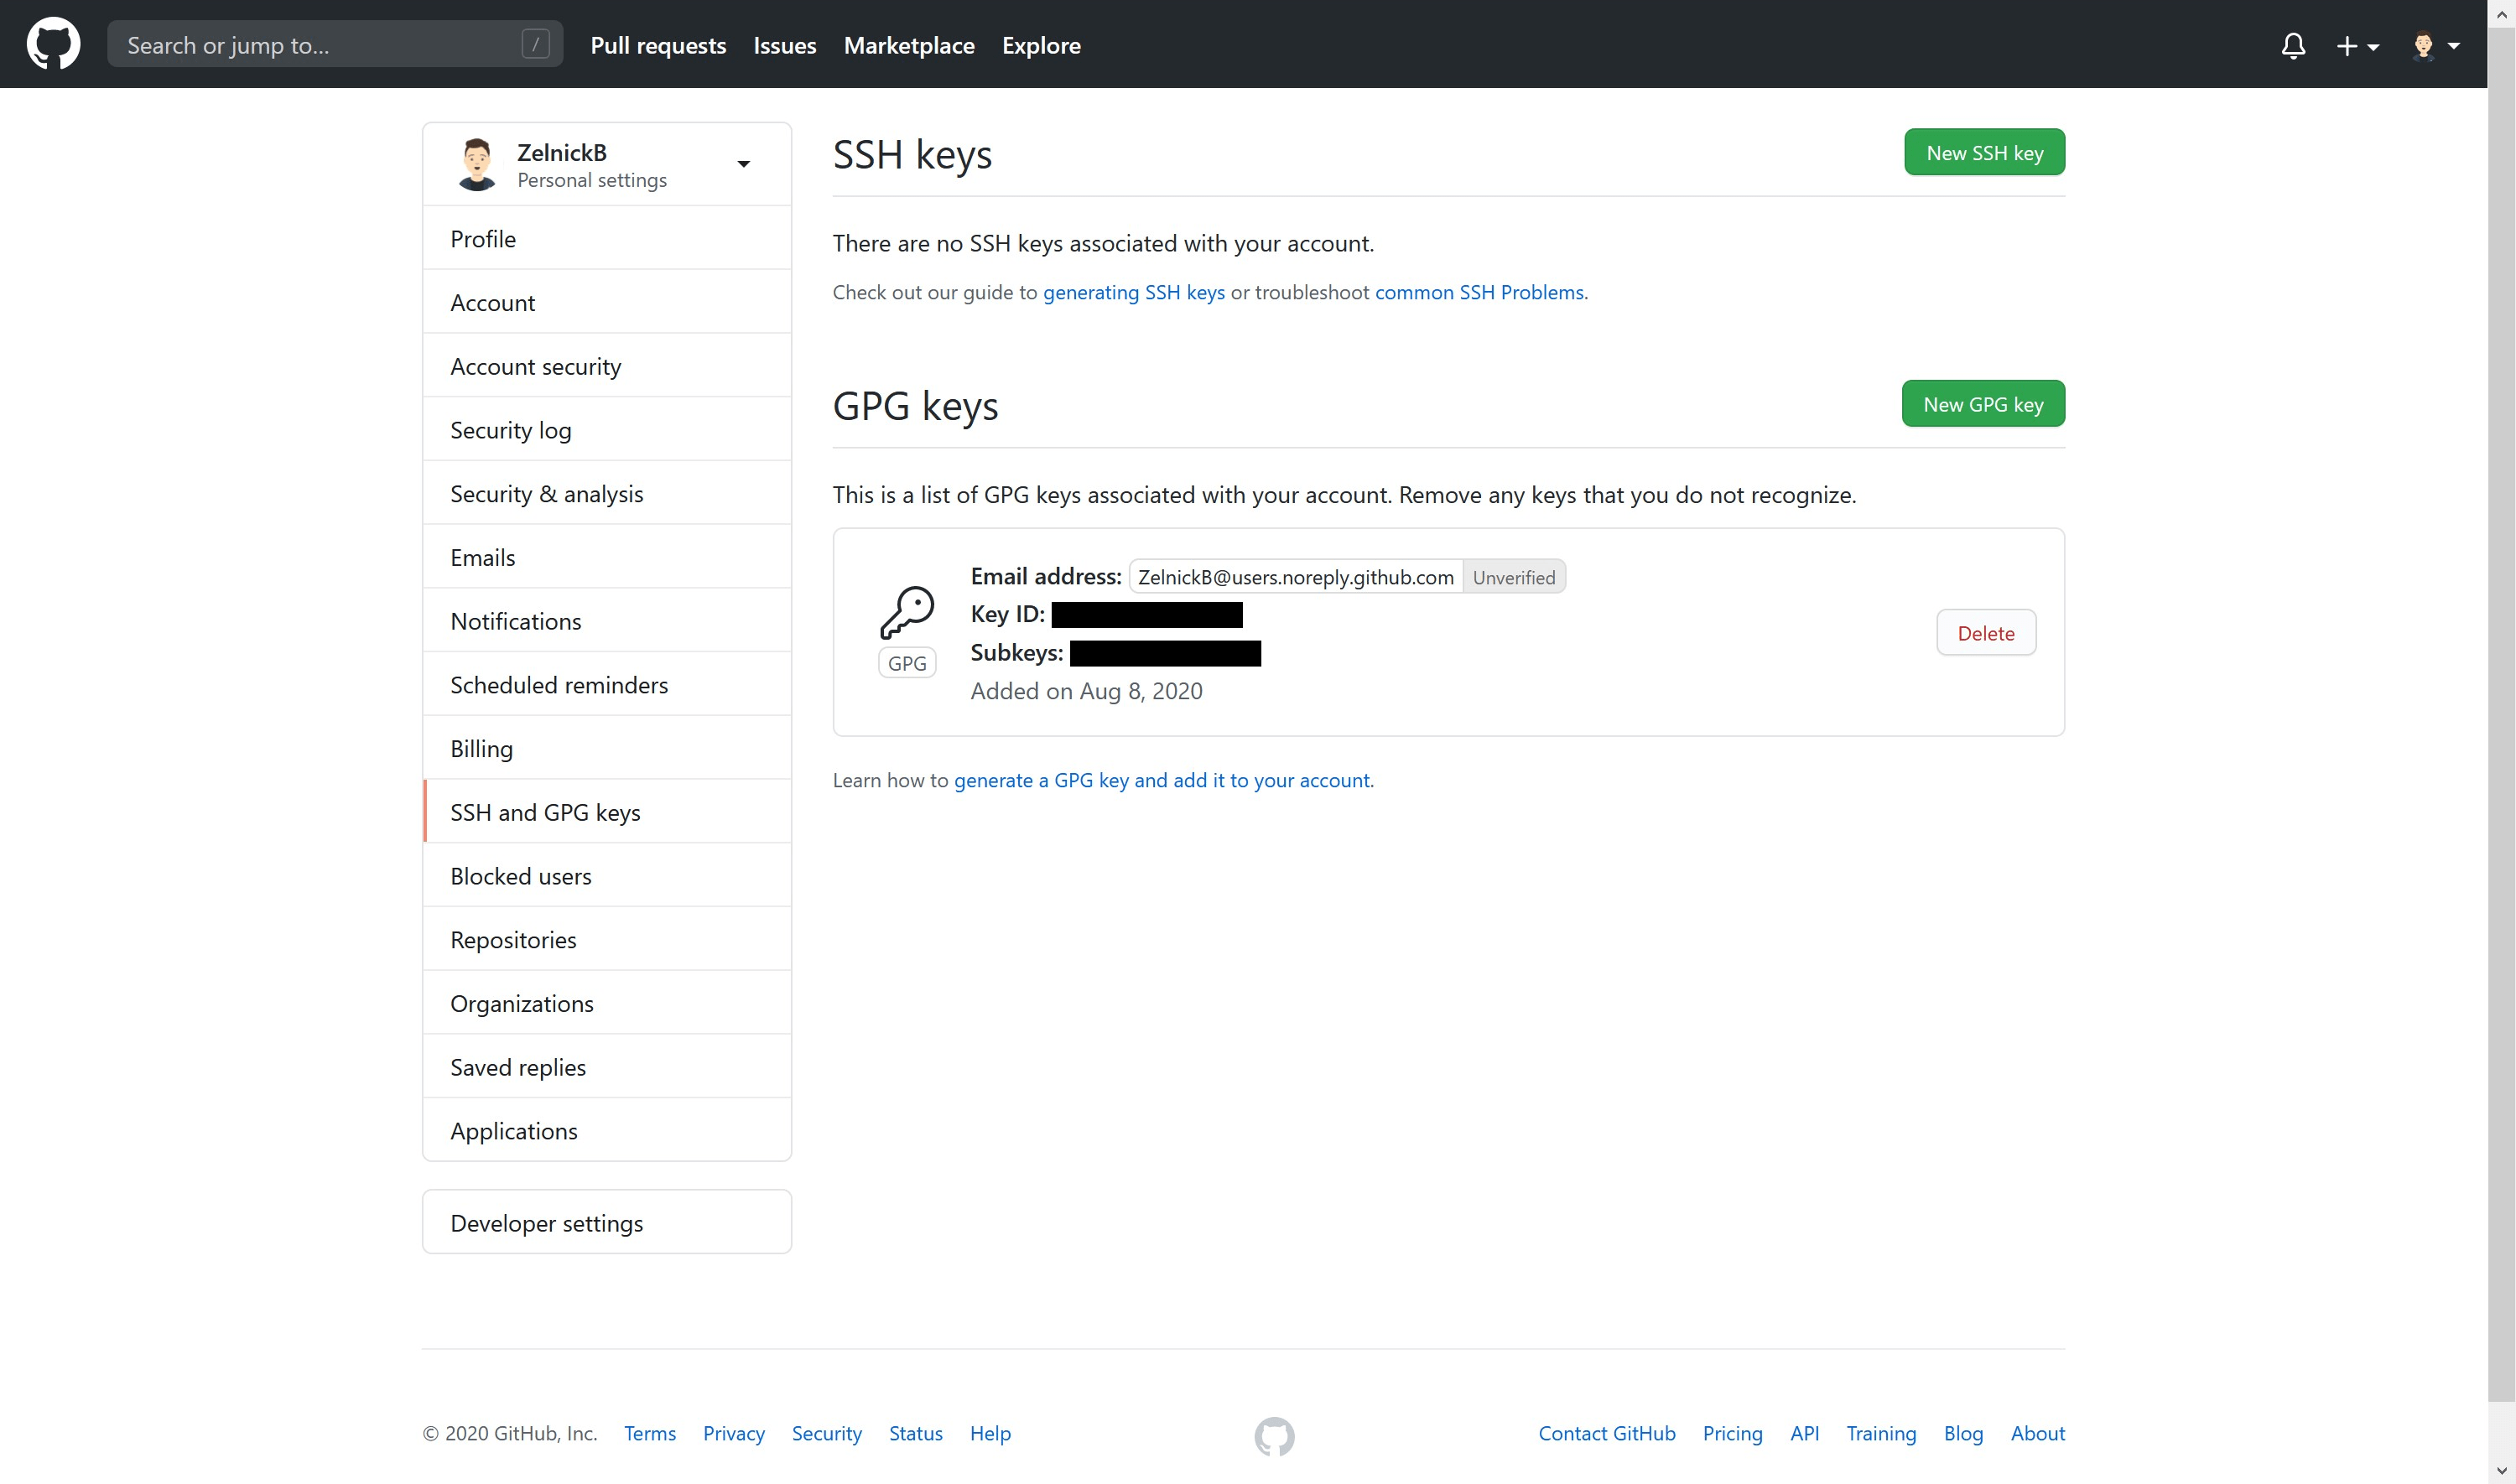Click the slash shortcut icon in search
The image size is (2516, 1484).
[x=535, y=44]
